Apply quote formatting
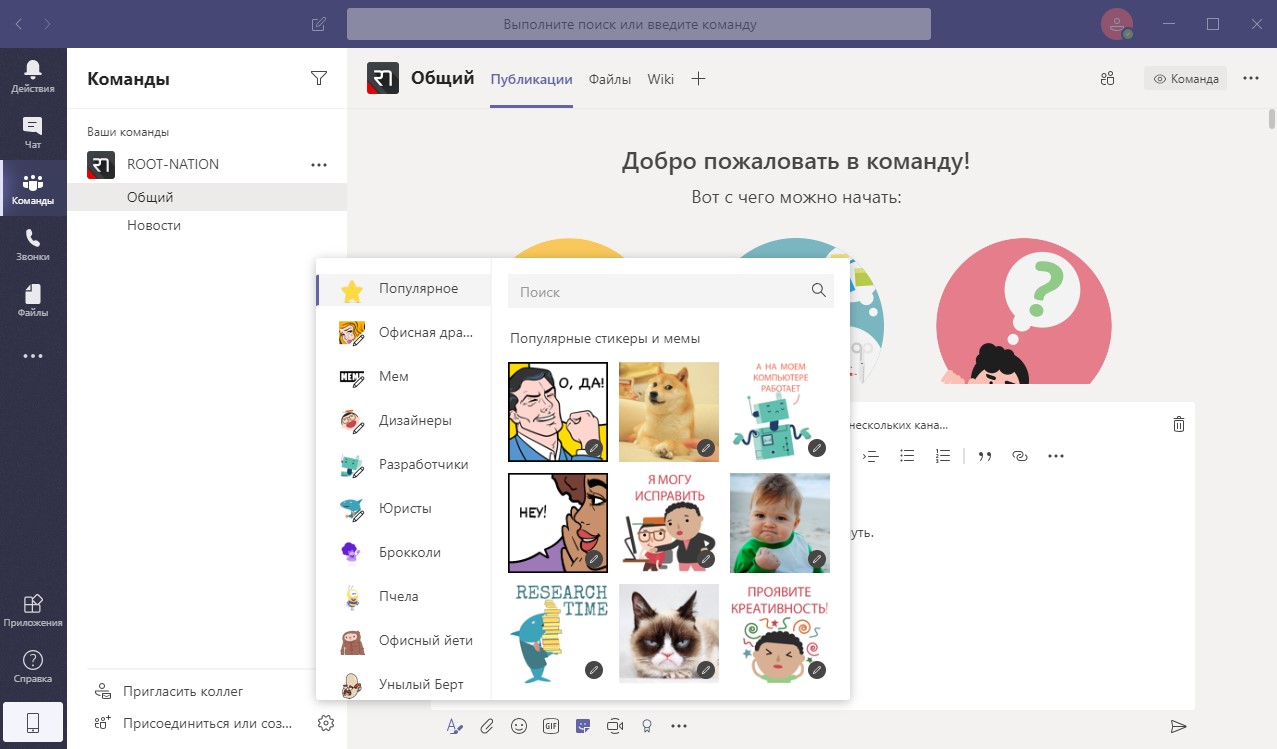The image size is (1277, 749). tap(985, 456)
